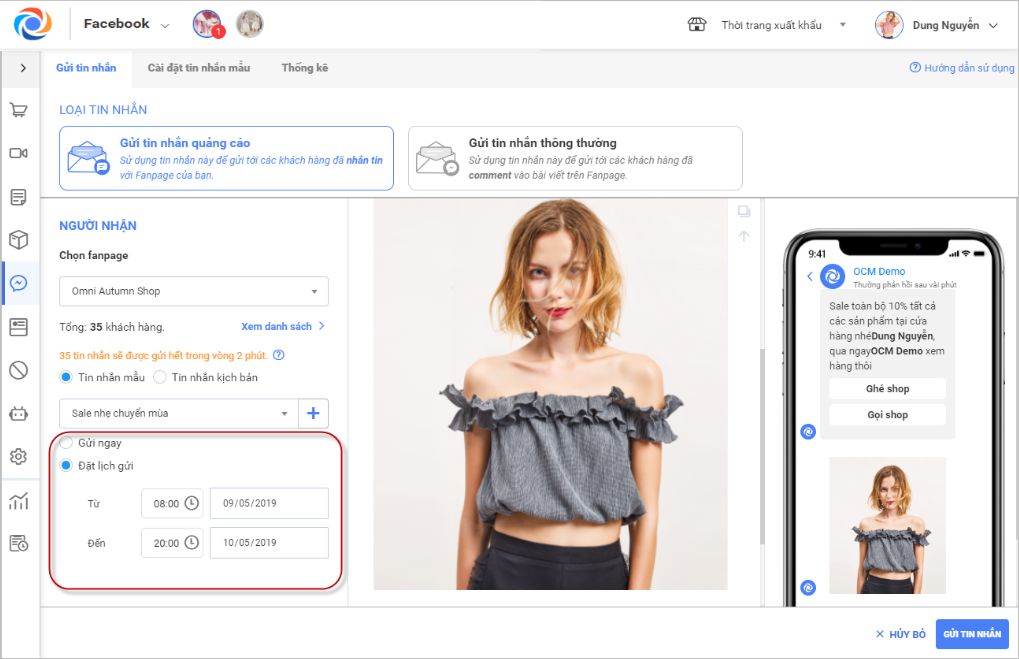Select the Đặt lịch gửi radio option
The image size is (1019, 659).
[66, 465]
